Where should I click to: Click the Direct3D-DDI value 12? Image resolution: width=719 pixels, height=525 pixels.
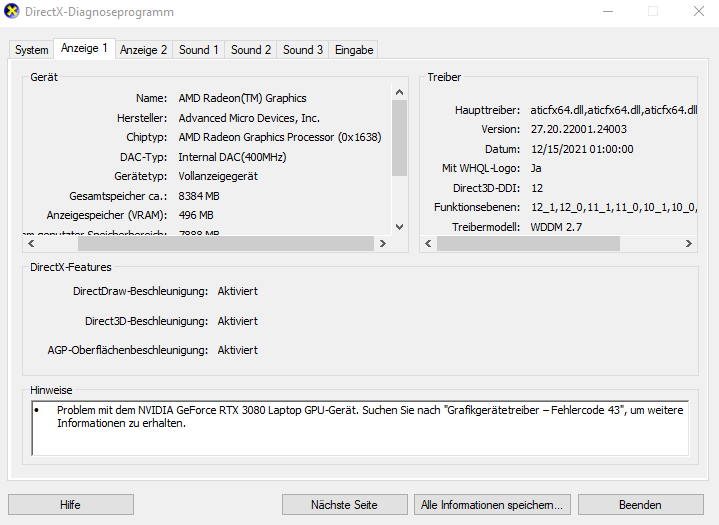(x=537, y=188)
